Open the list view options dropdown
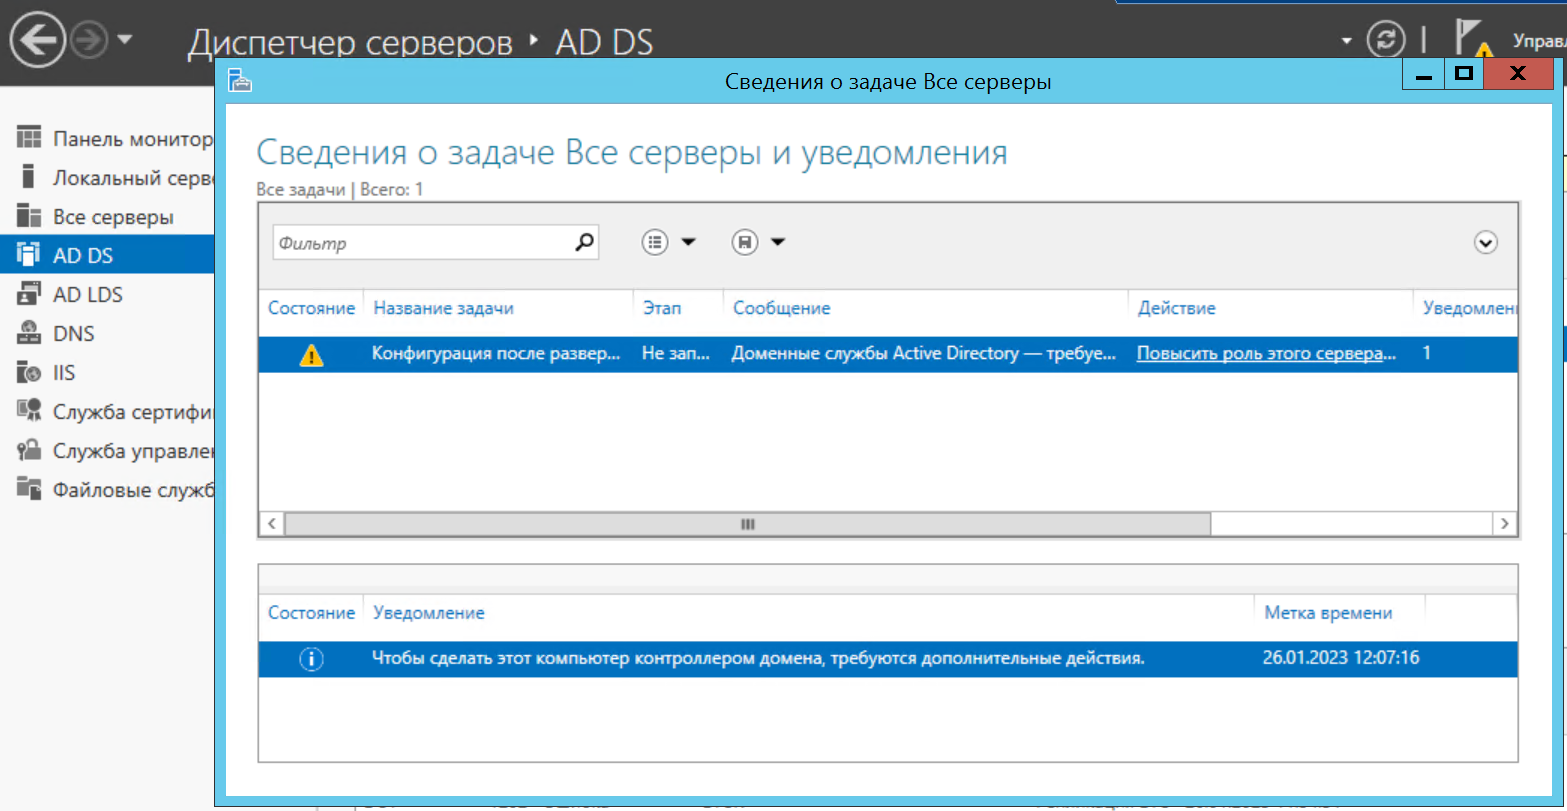 tap(668, 242)
